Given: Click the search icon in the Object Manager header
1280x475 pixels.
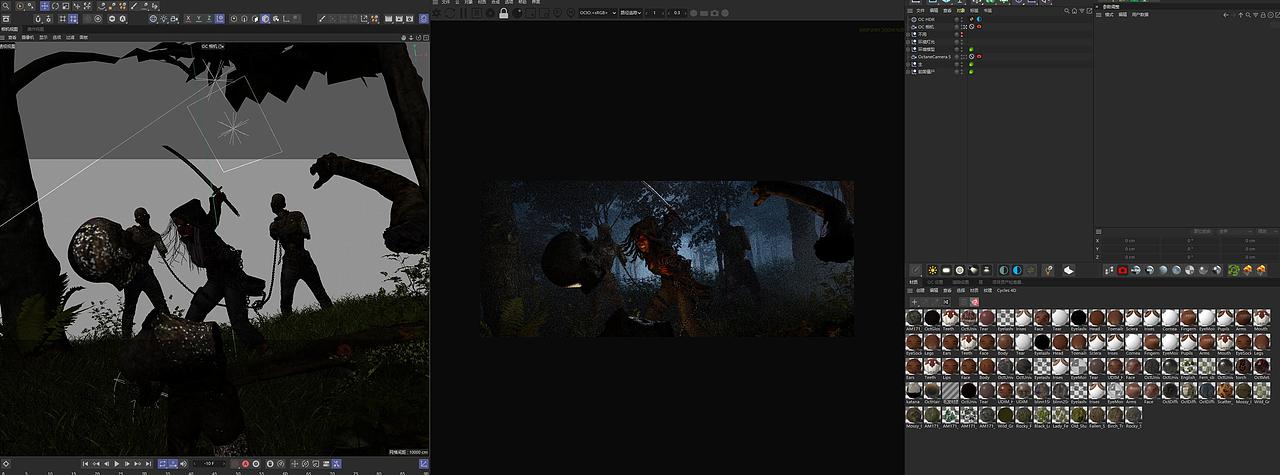Looking at the screenshot, I should pyautogui.click(x=1067, y=11).
